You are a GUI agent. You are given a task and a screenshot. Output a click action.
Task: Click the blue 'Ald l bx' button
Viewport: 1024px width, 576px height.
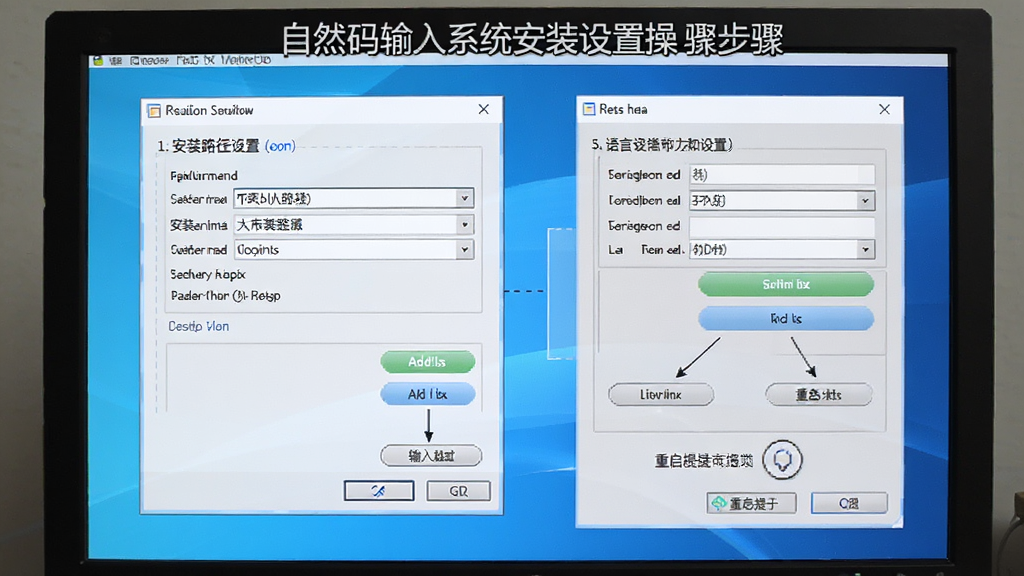428,394
